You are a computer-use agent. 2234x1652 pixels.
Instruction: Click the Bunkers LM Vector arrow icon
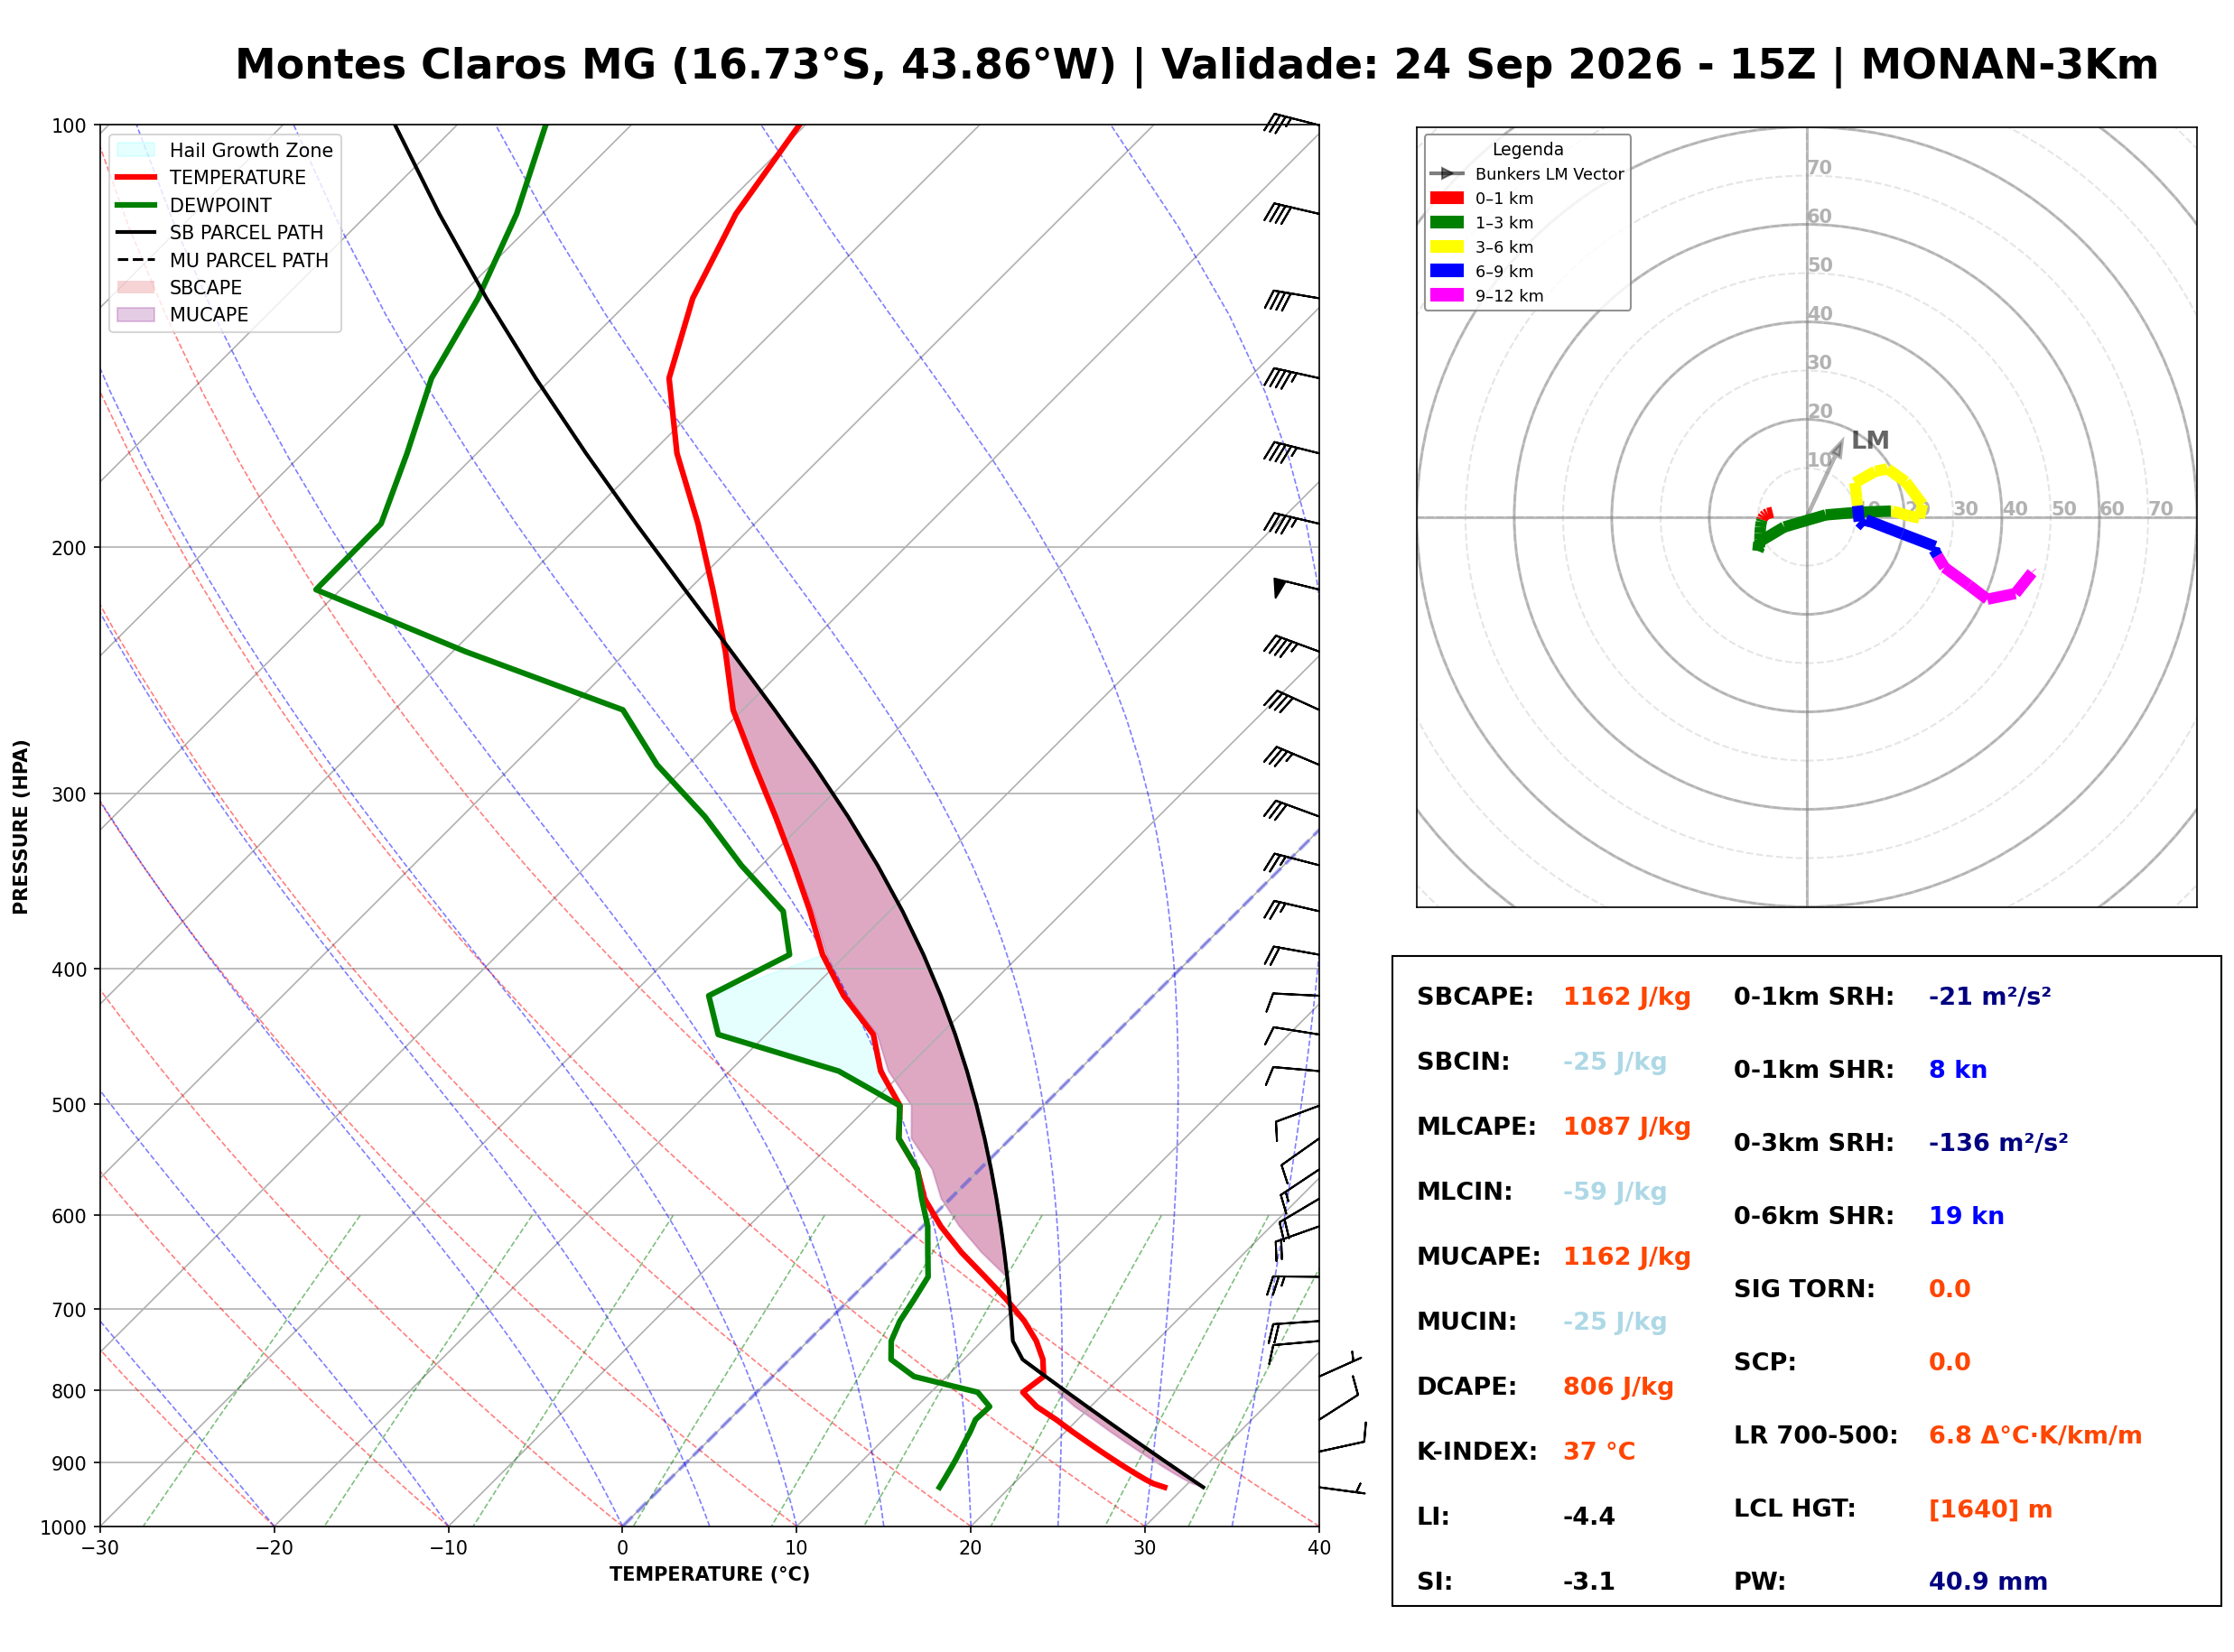point(1447,174)
